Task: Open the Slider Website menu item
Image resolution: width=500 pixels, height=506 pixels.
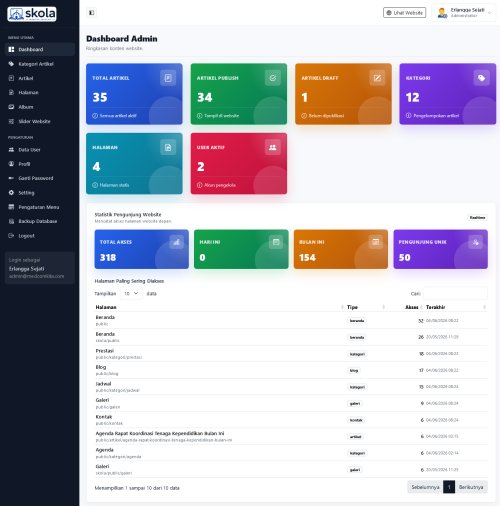Action: pyautogui.click(x=40, y=121)
